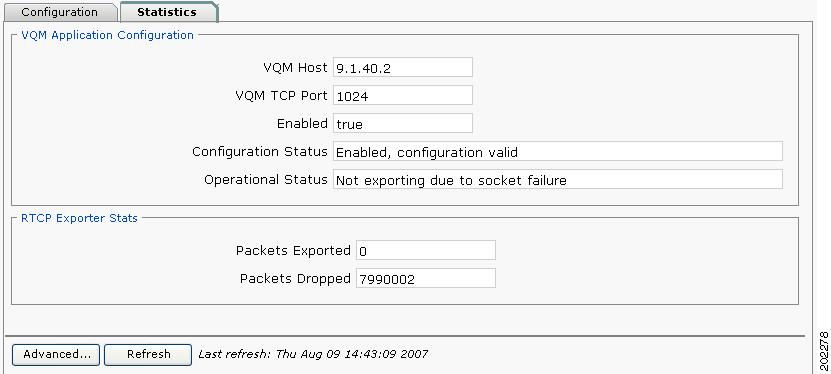Click the Packets Dropped label
This screenshot has width=831, height=374.
pyautogui.click(x=295, y=278)
